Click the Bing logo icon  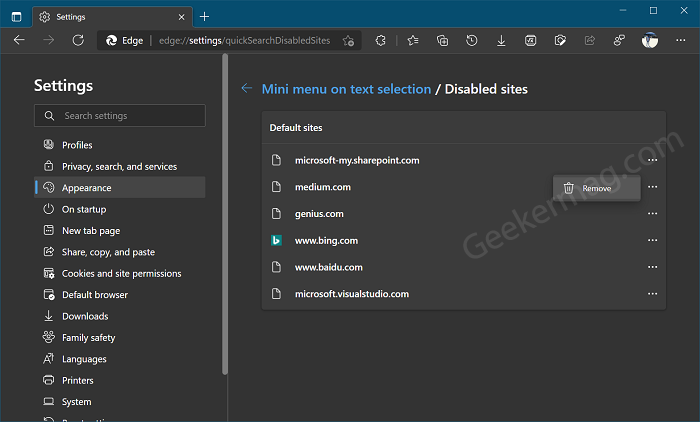click(x=276, y=240)
